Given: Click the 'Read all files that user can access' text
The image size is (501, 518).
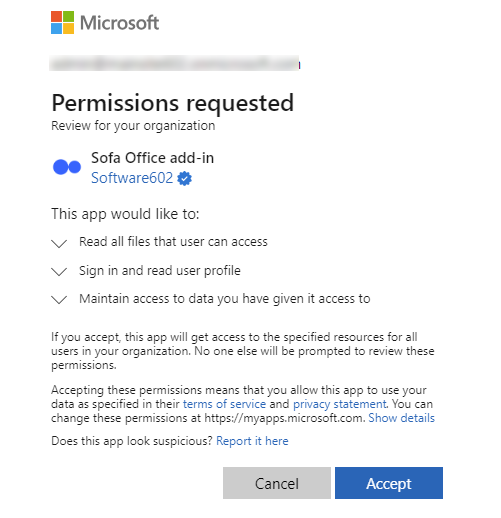Looking at the screenshot, I should [173, 242].
